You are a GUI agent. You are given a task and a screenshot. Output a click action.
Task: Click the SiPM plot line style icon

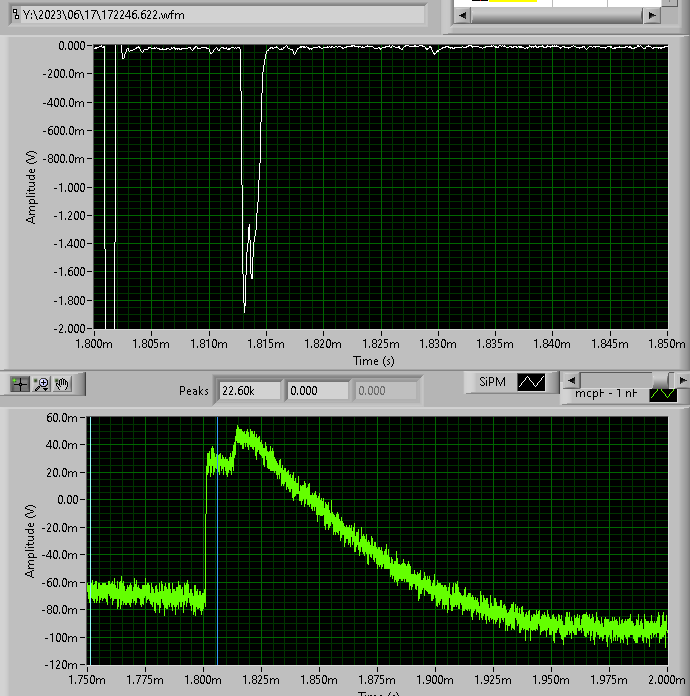click(x=530, y=382)
